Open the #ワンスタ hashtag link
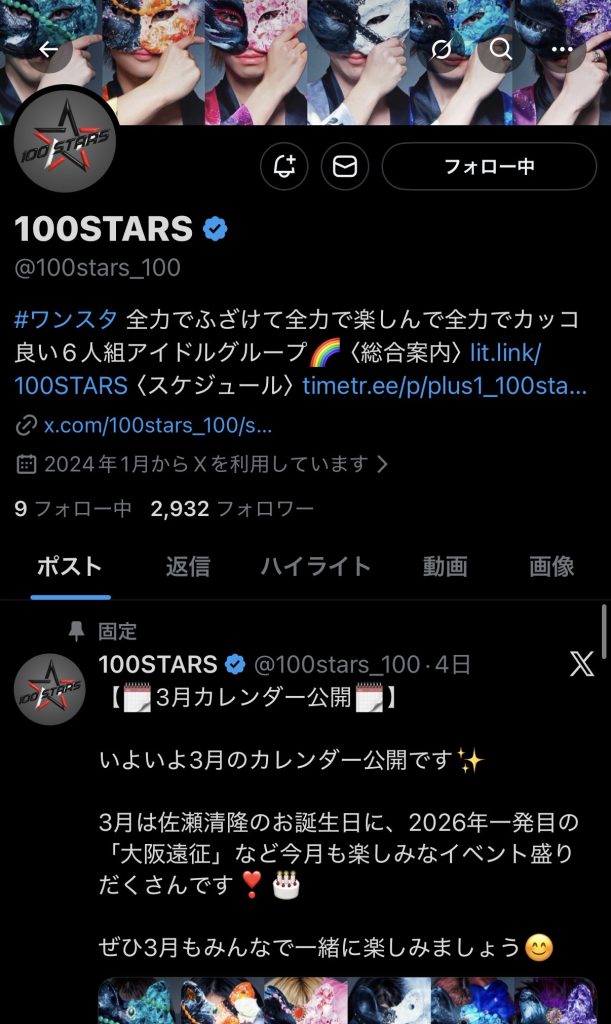The height and width of the screenshot is (1024, 611). pyautogui.click(x=66, y=319)
